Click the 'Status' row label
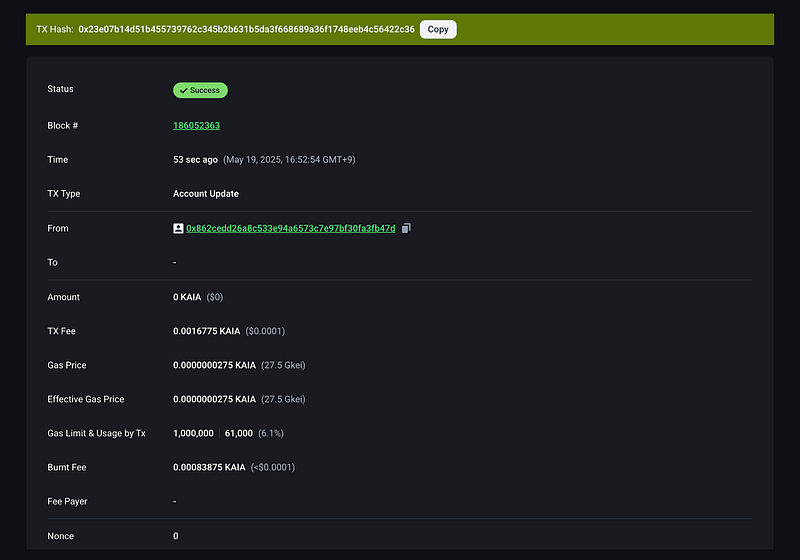Viewport: 800px width, 560px height. pos(60,89)
